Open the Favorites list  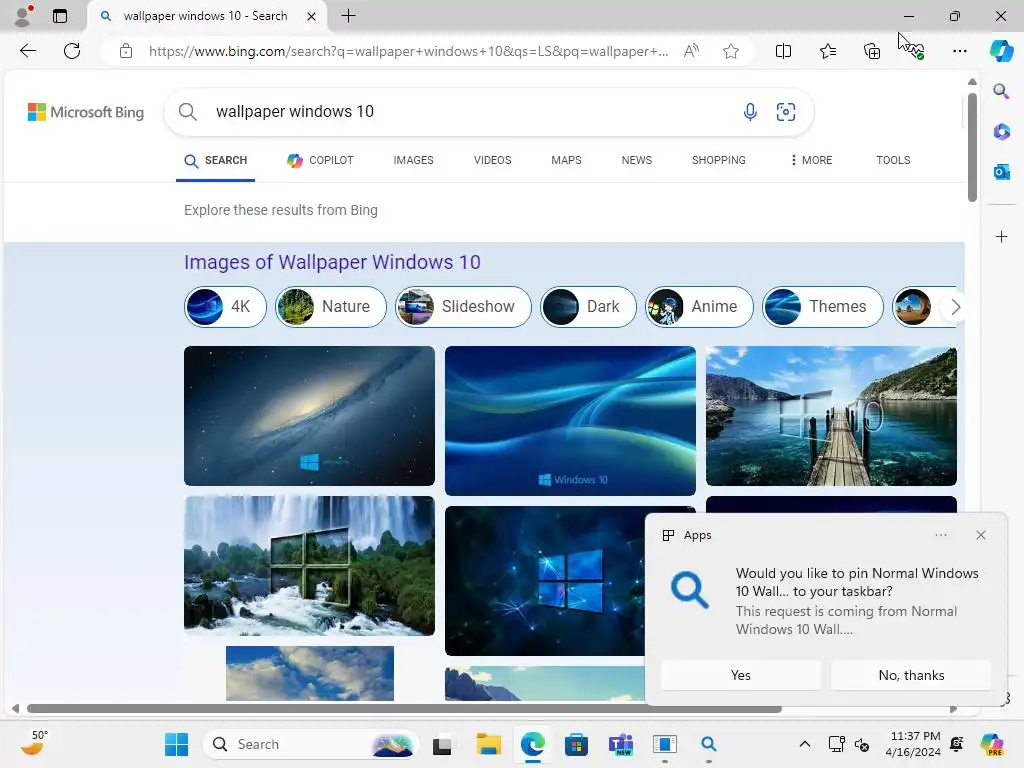827,51
